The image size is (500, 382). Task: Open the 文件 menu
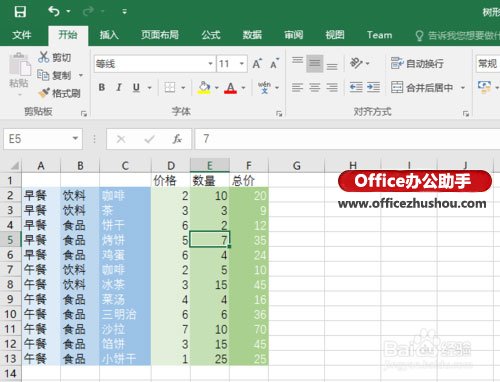[x=22, y=35]
